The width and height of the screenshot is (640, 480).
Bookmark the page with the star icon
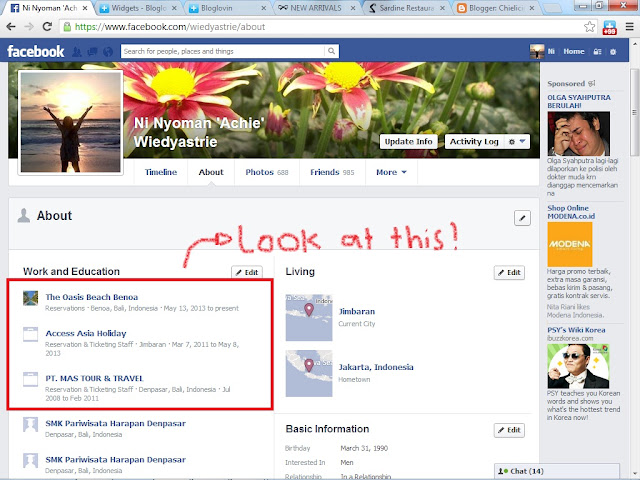click(x=589, y=27)
